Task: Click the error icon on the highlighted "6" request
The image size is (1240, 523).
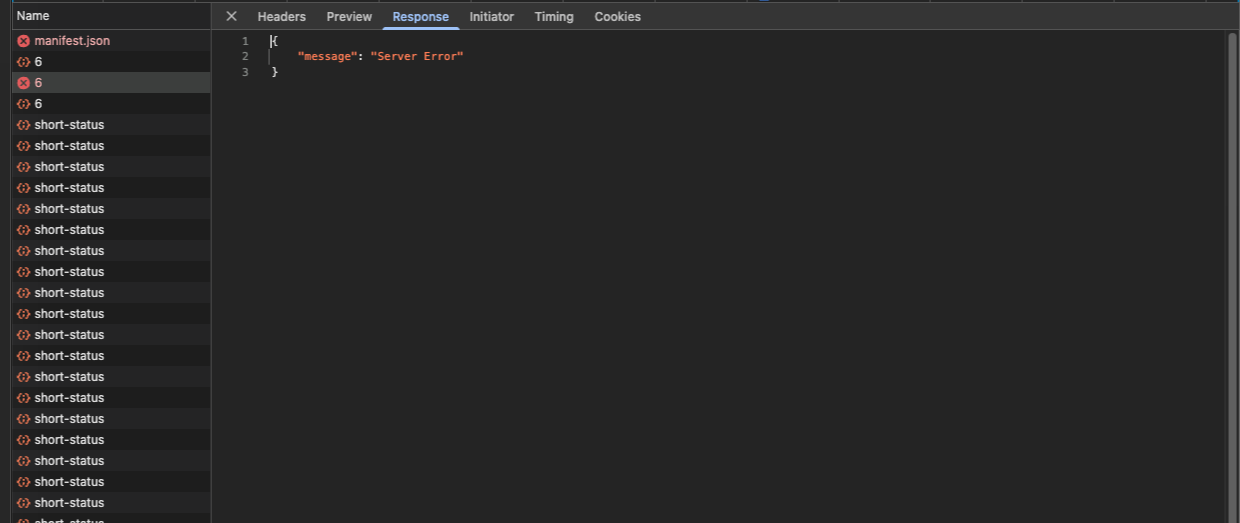Action: (x=24, y=83)
